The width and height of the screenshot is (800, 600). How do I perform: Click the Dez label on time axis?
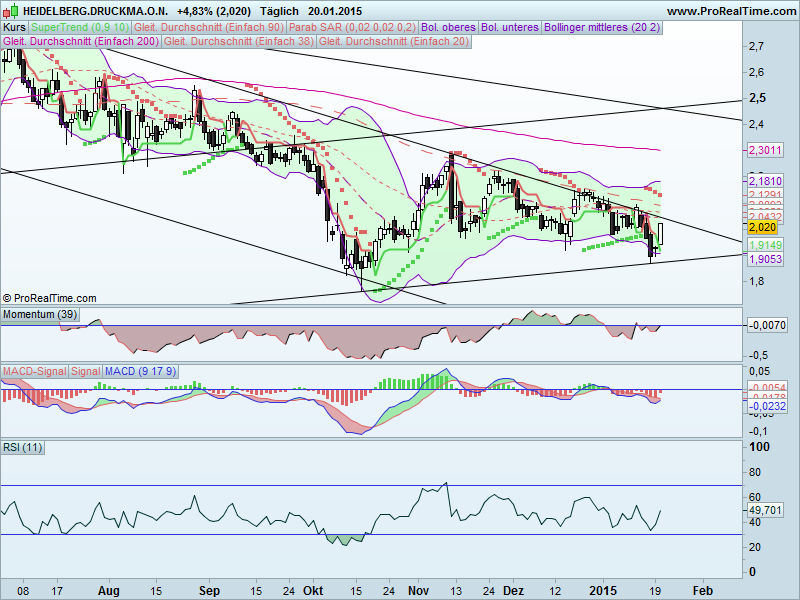(x=513, y=591)
